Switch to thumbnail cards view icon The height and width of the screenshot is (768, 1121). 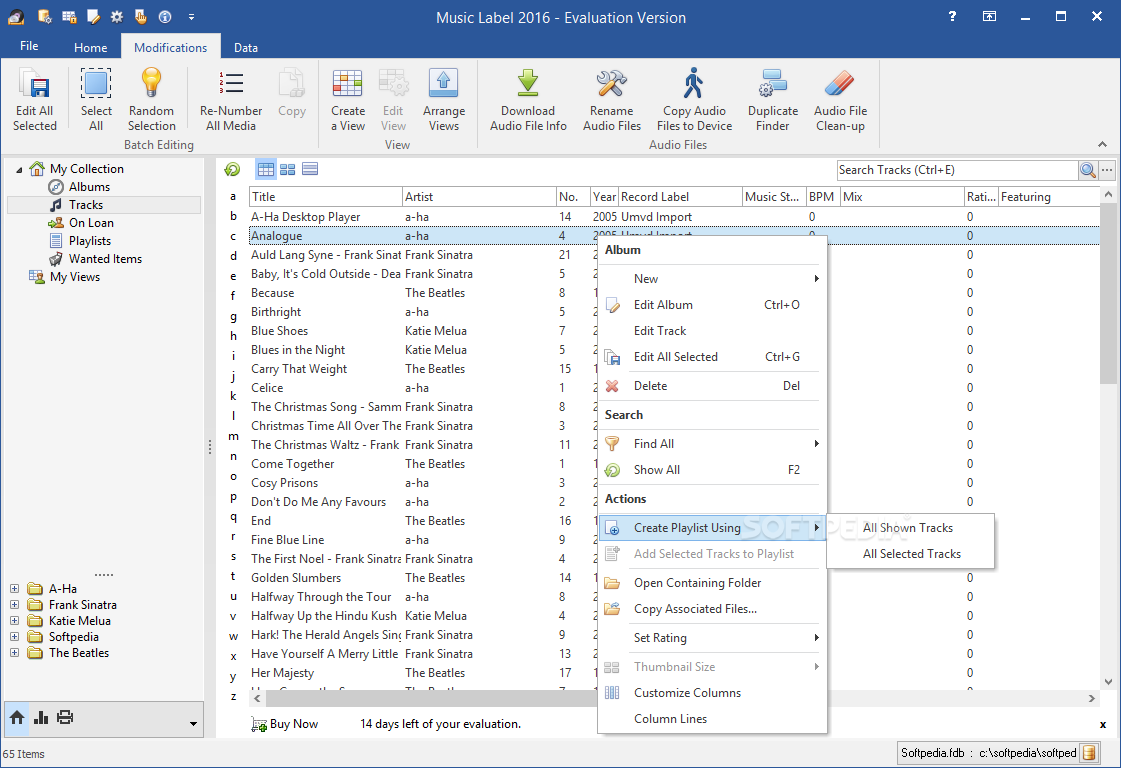pos(287,169)
